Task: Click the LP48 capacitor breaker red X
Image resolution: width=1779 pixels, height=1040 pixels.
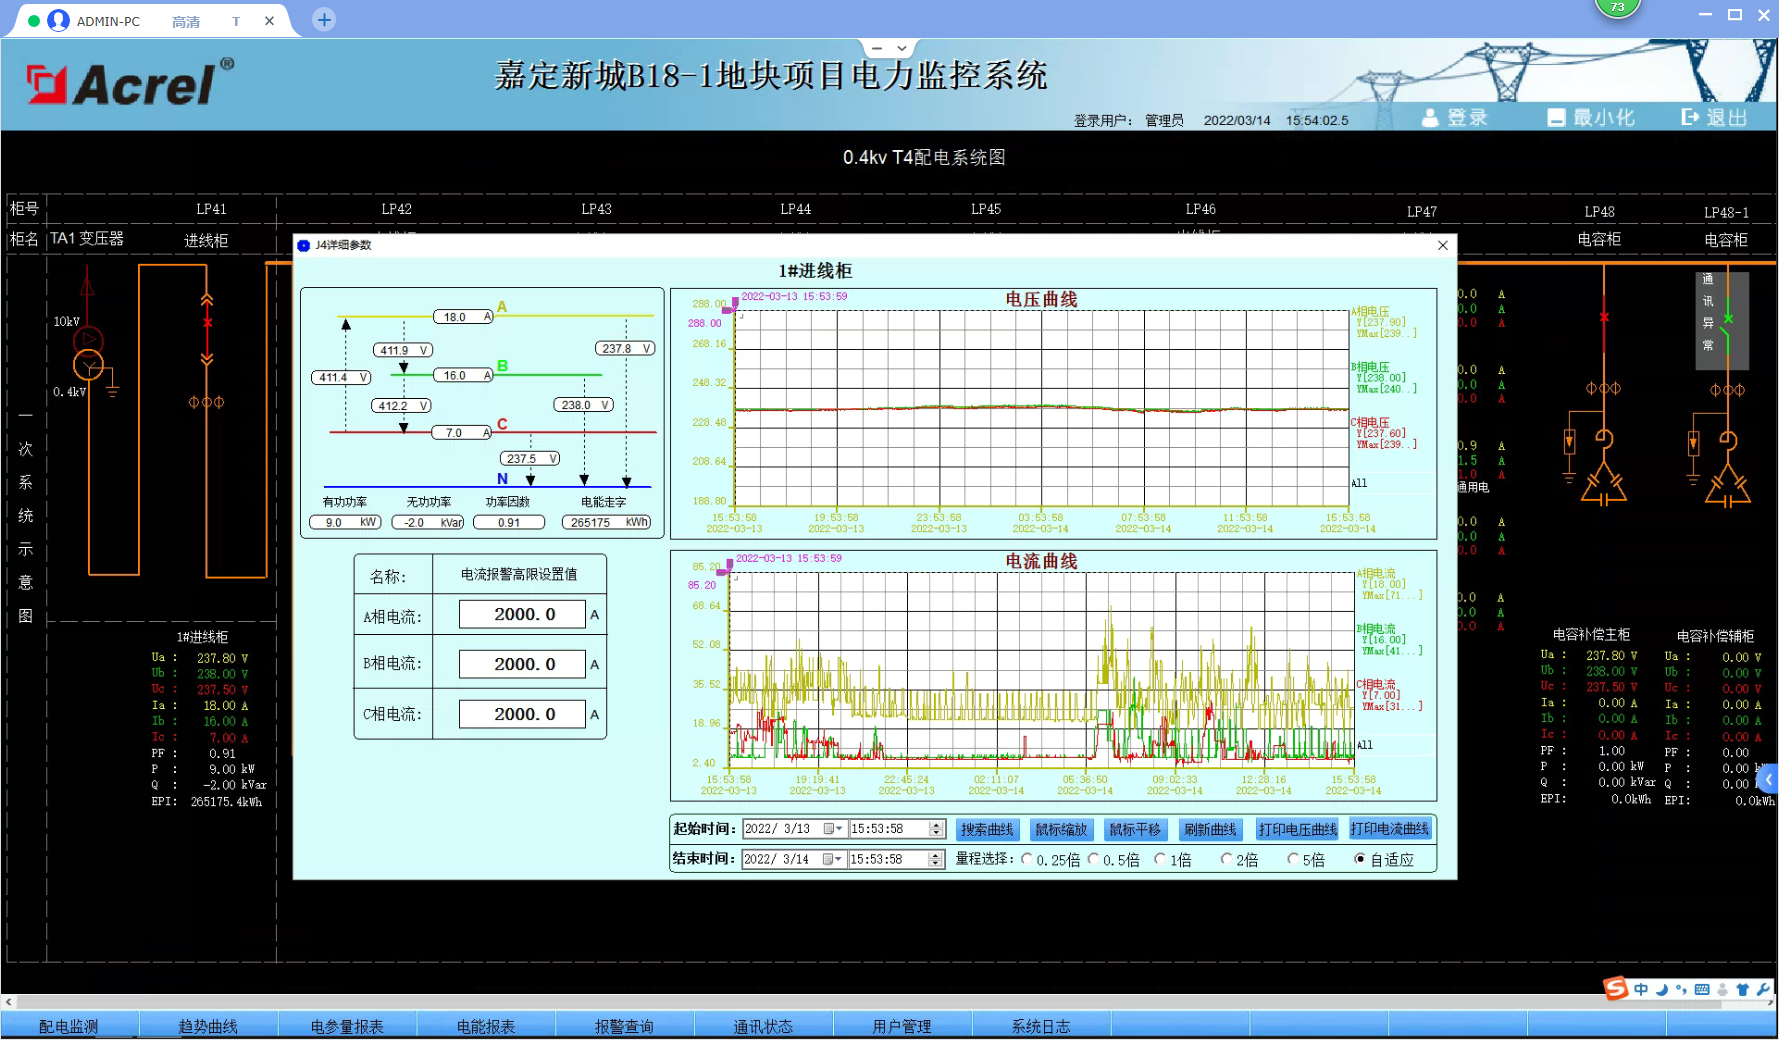Action: click(1603, 318)
